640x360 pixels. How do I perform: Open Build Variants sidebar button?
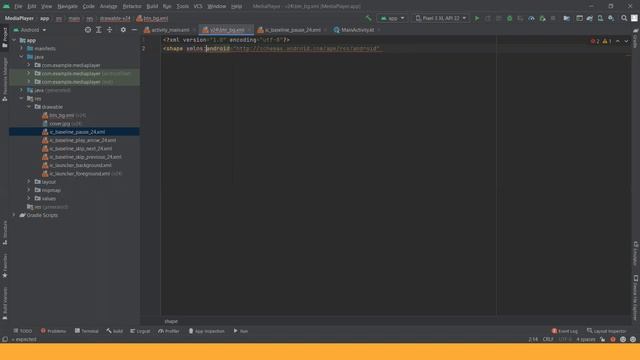(5, 303)
